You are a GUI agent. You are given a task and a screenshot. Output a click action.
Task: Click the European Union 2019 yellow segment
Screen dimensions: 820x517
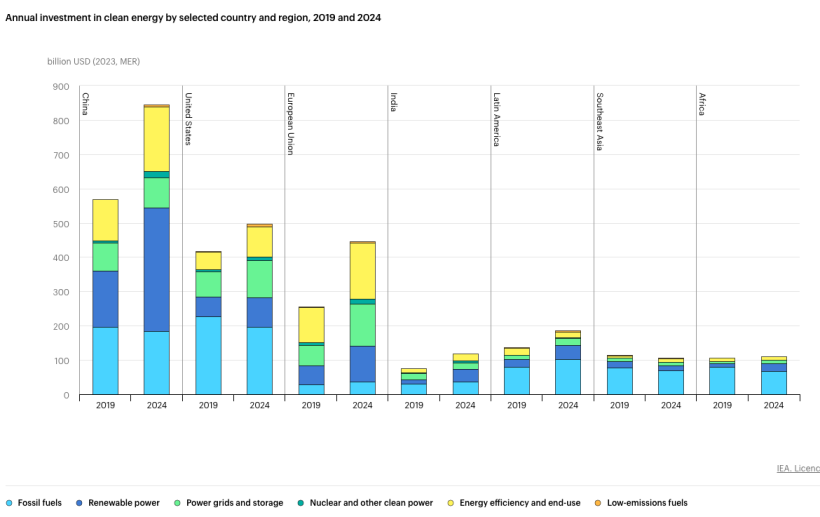click(x=311, y=325)
